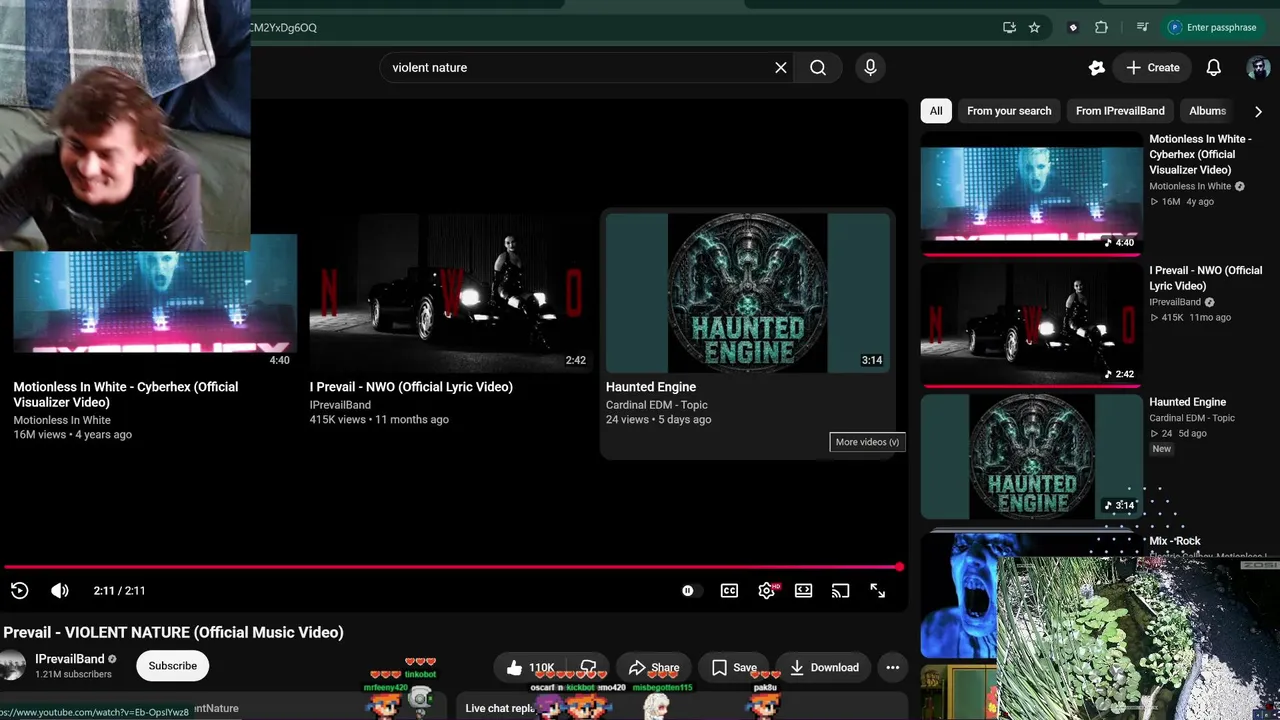The width and height of the screenshot is (1280, 720).
Task: Open the Create menu
Action: tap(1153, 68)
